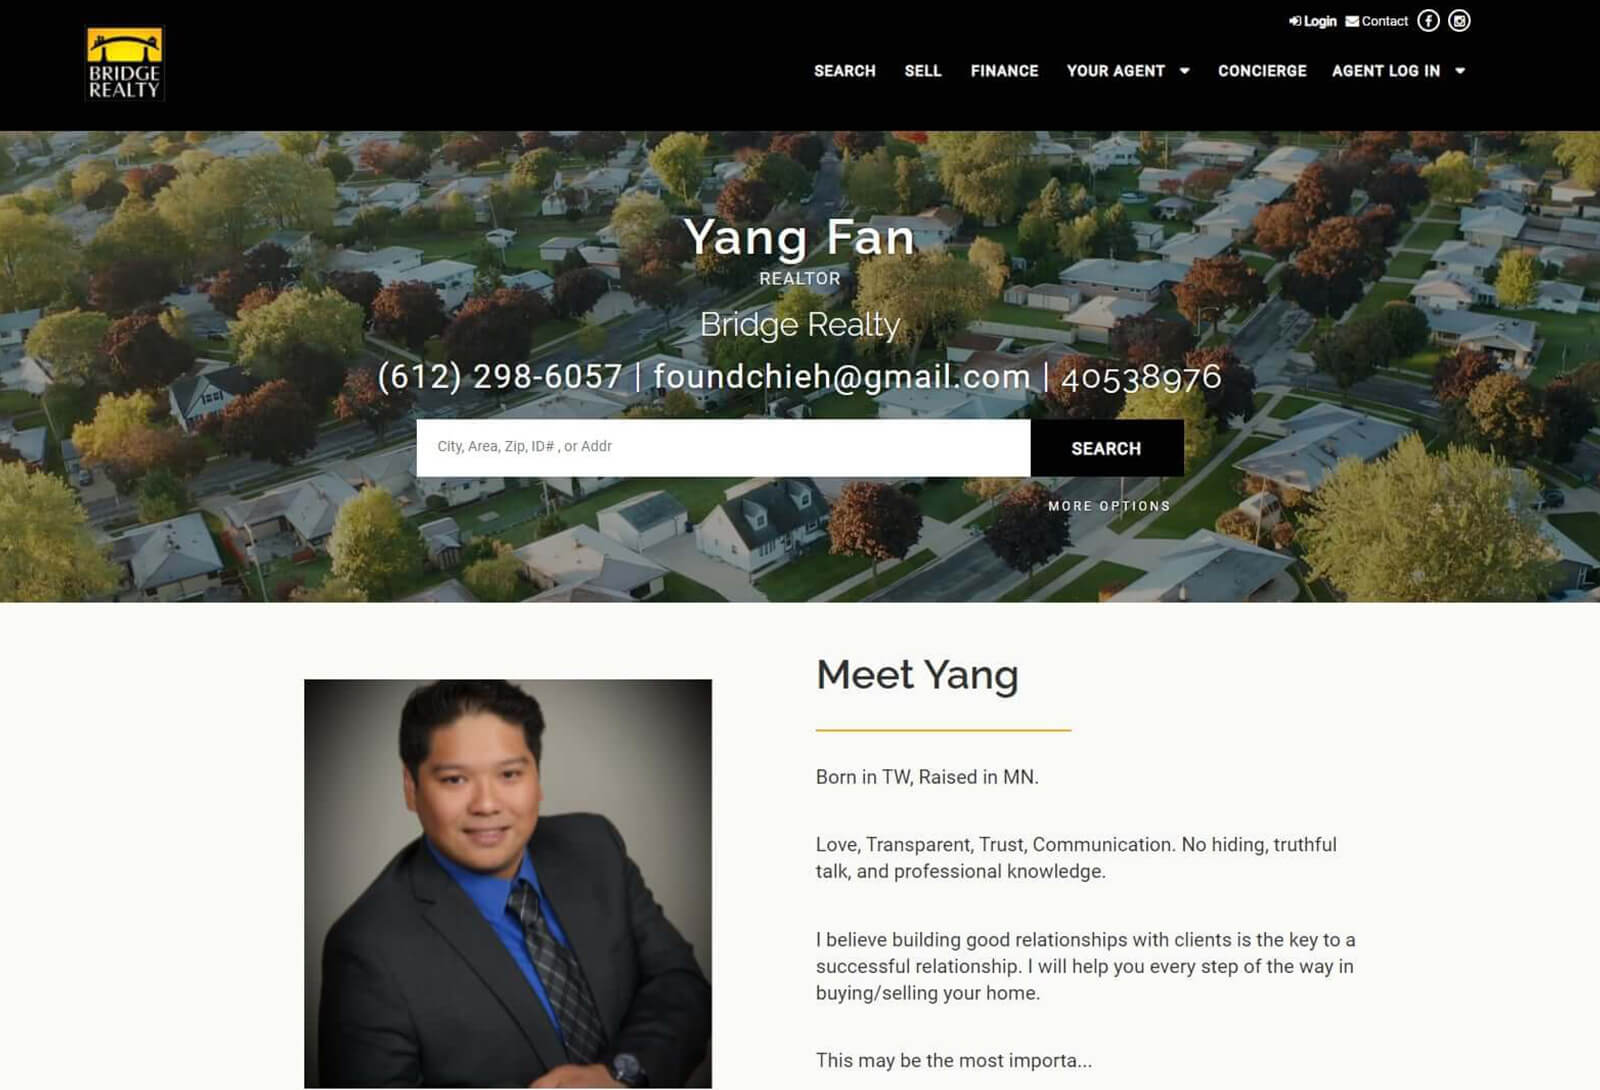Show More Options for search

(x=1109, y=506)
